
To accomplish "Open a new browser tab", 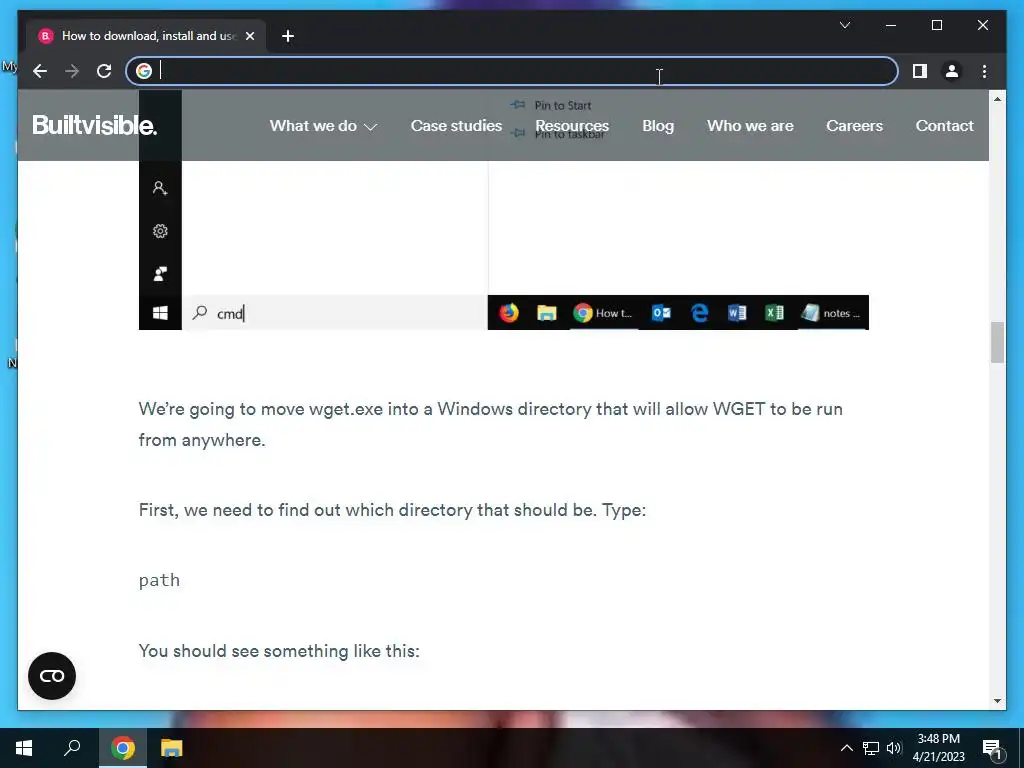I will [x=287, y=36].
